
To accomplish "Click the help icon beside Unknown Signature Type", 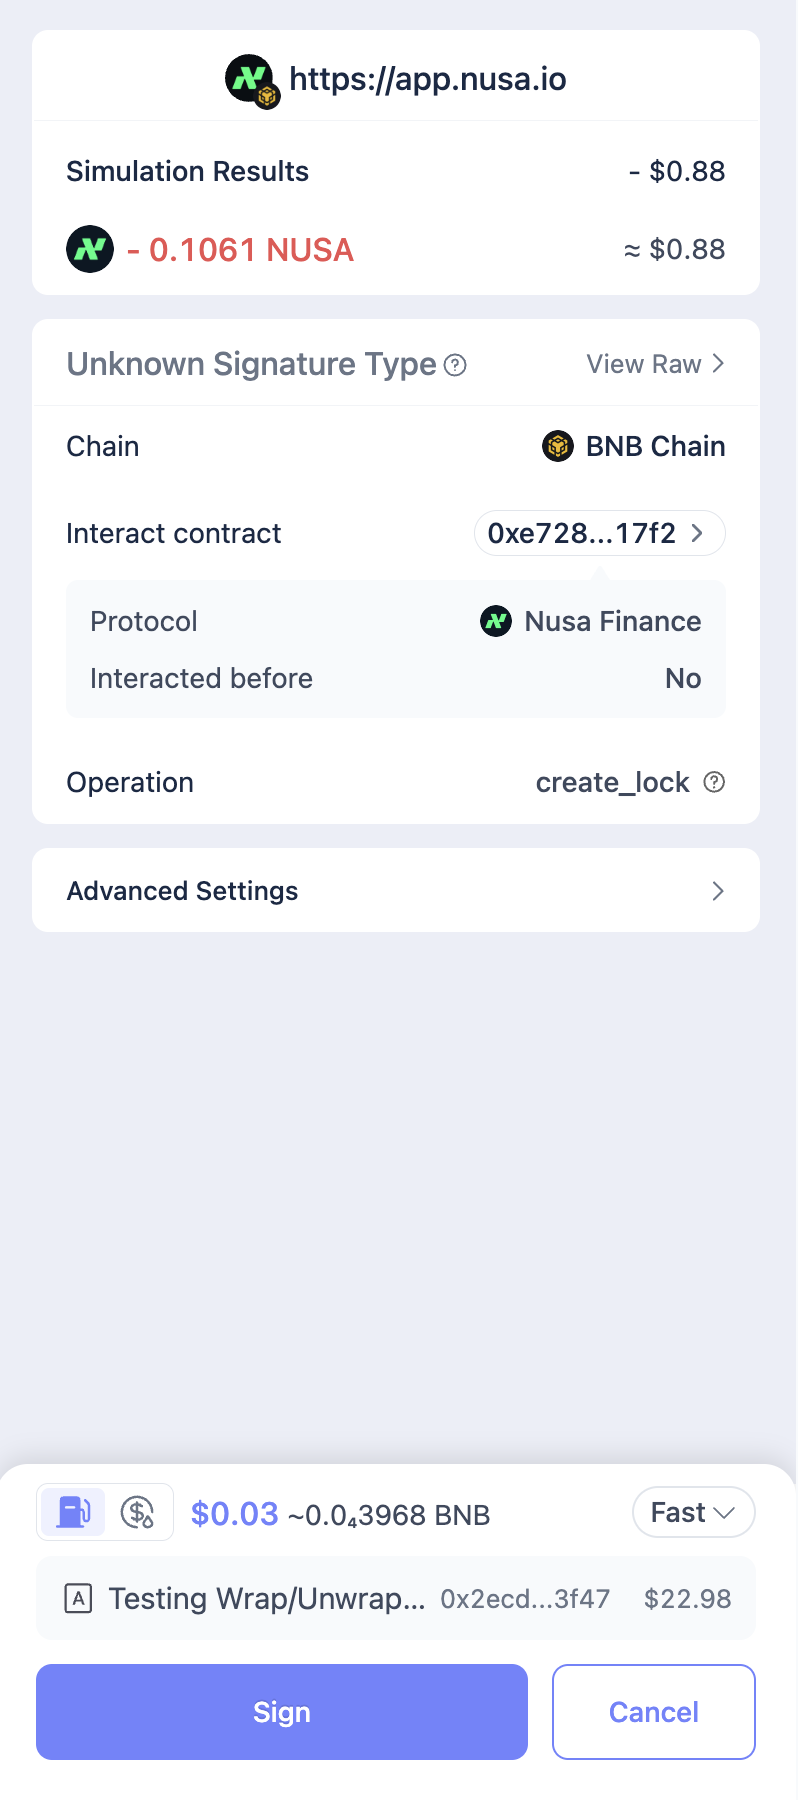I will pyautogui.click(x=455, y=365).
